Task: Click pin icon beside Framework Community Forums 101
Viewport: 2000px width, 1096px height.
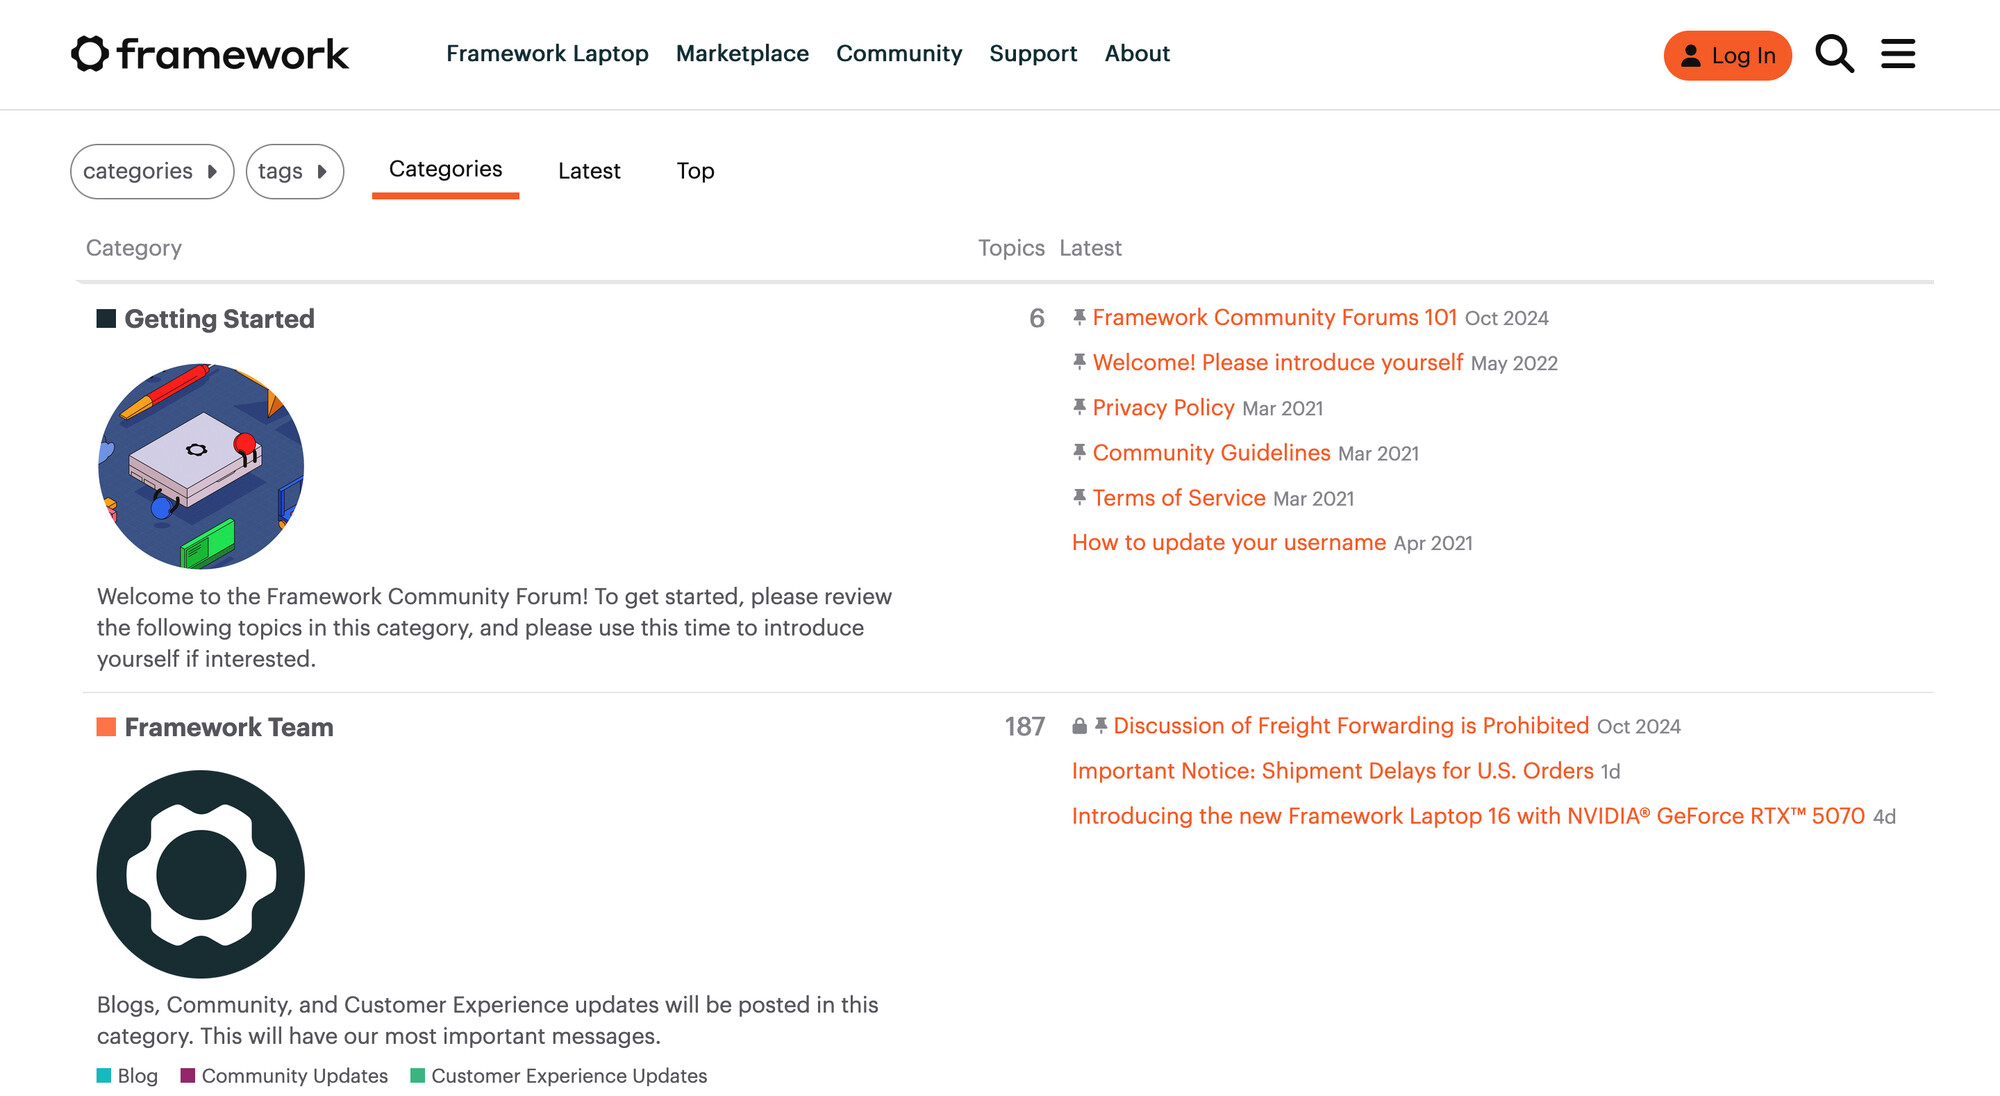Action: [x=1079, y=317]
